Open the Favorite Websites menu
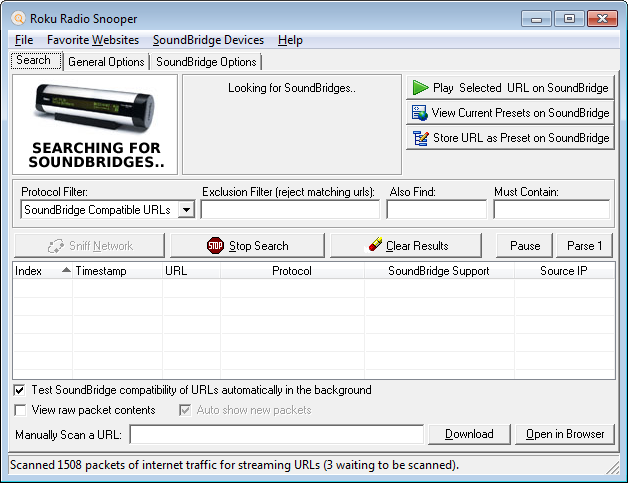 point(93,40)
